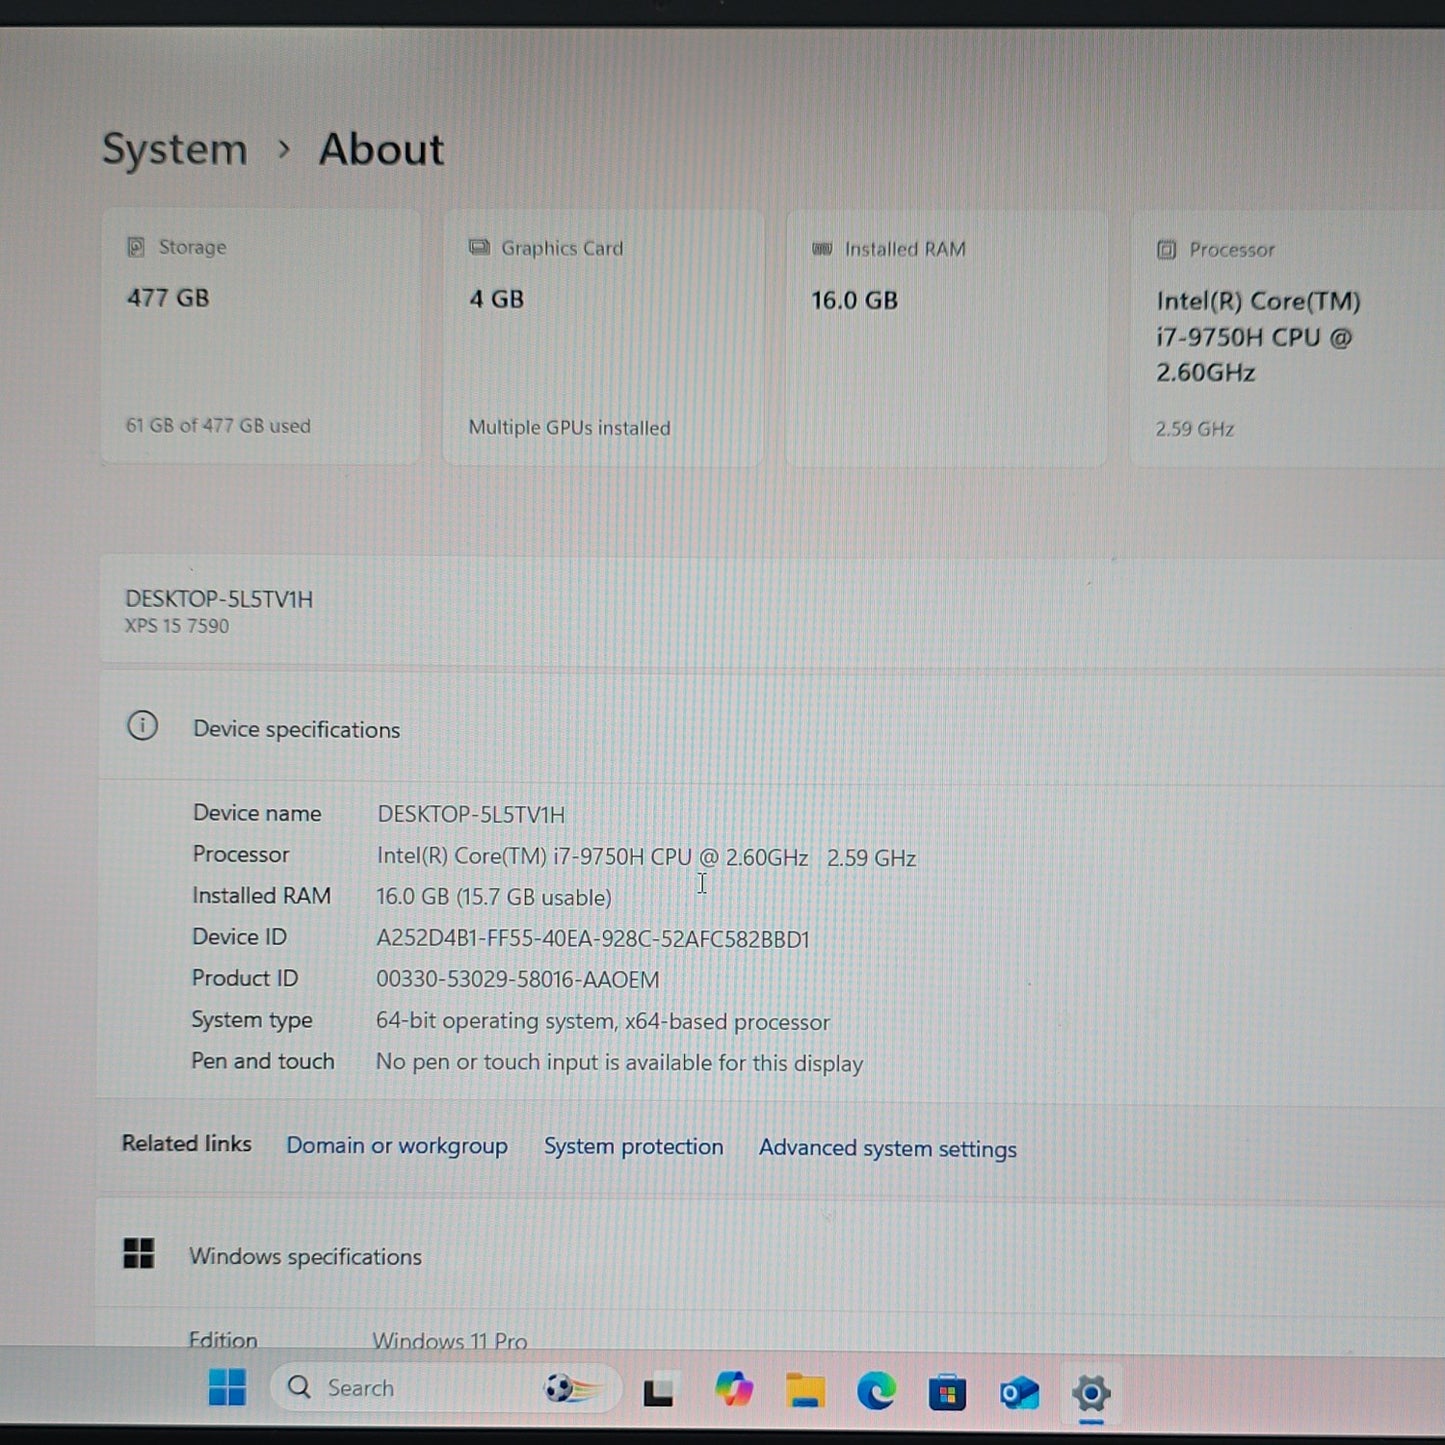Select the Product ID value 00330-53029-58016-AAOEM

[x=518, y=980]
